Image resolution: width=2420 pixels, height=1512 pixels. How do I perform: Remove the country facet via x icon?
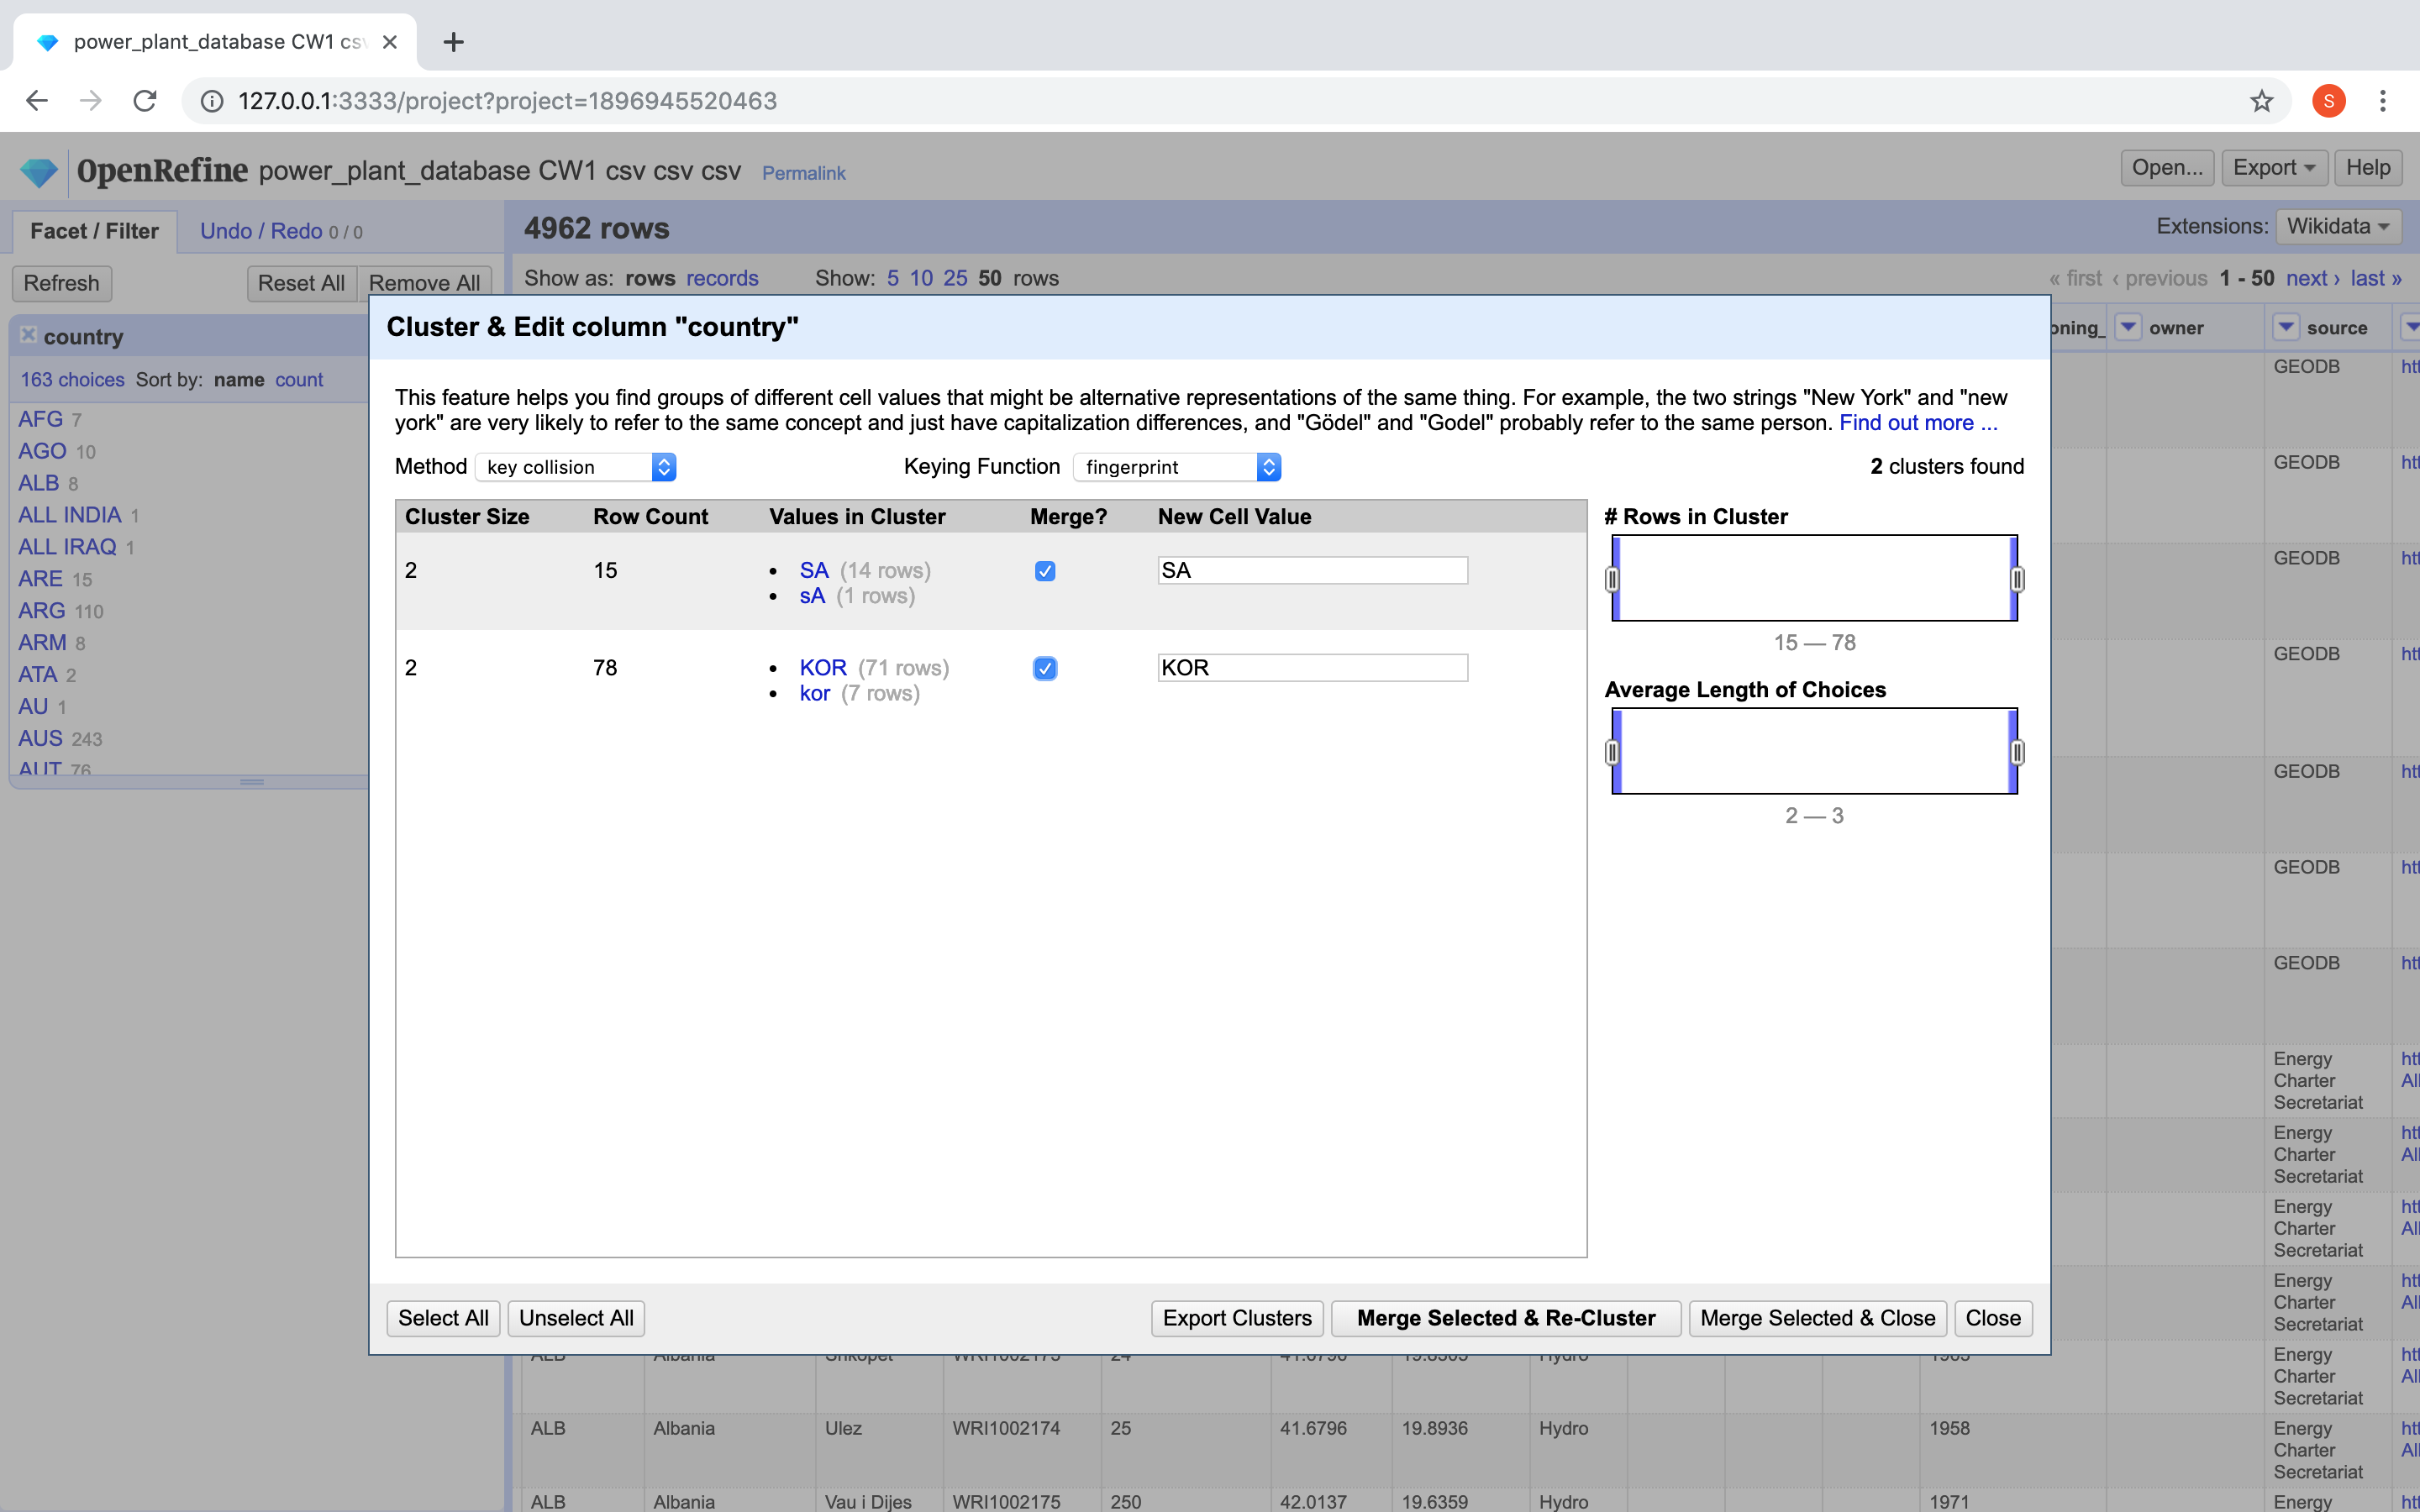click(28, 335)
